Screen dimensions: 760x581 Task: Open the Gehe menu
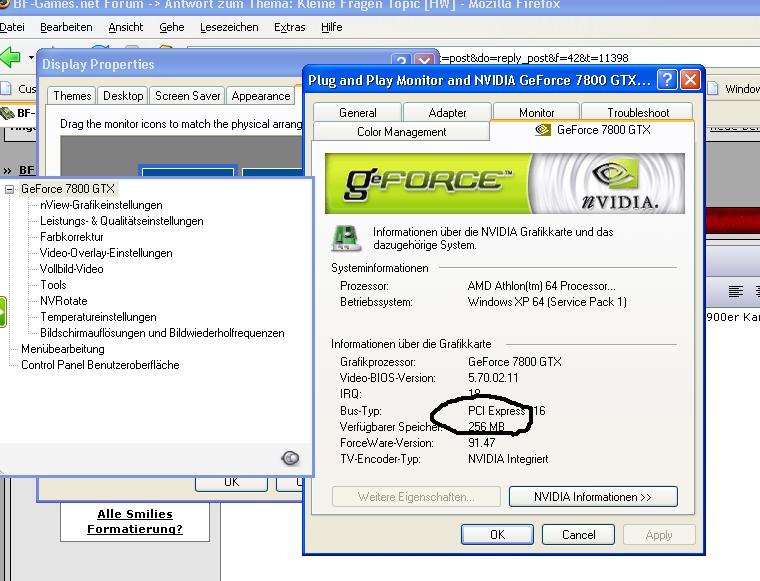(172, 27)
